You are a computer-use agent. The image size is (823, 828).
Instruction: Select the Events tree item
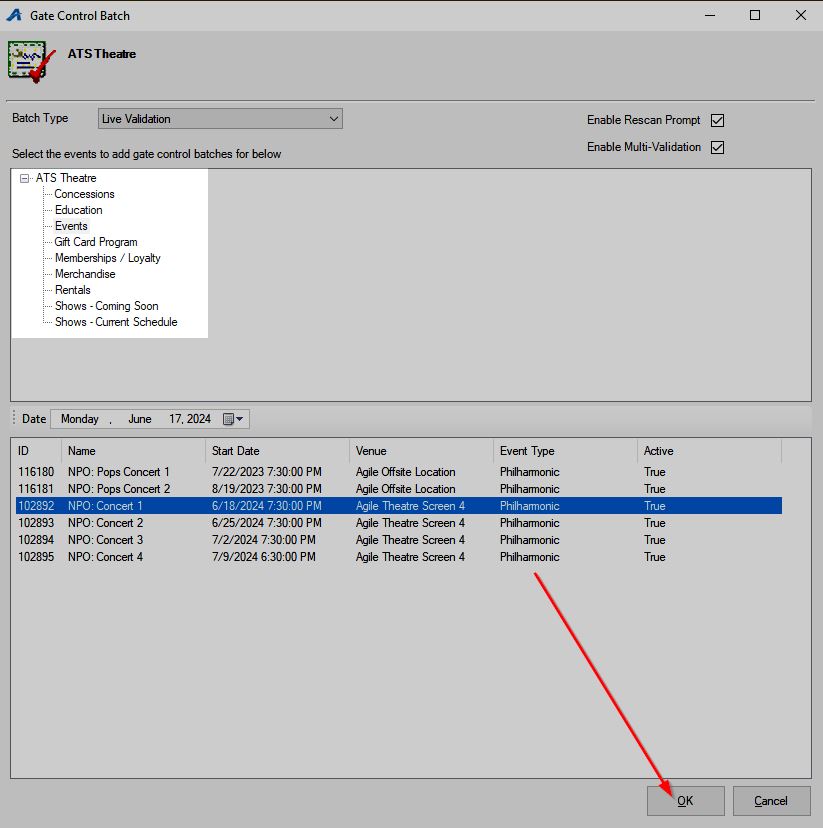pyautogui.click(x=71, y=226)
